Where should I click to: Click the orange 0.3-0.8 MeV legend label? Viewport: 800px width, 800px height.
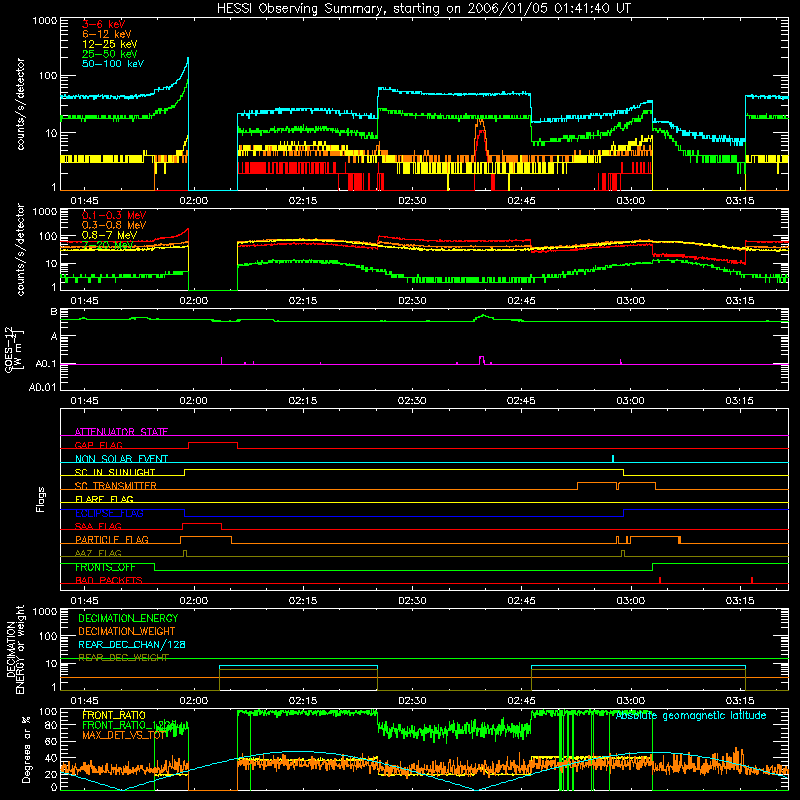(x=114, y=225)
